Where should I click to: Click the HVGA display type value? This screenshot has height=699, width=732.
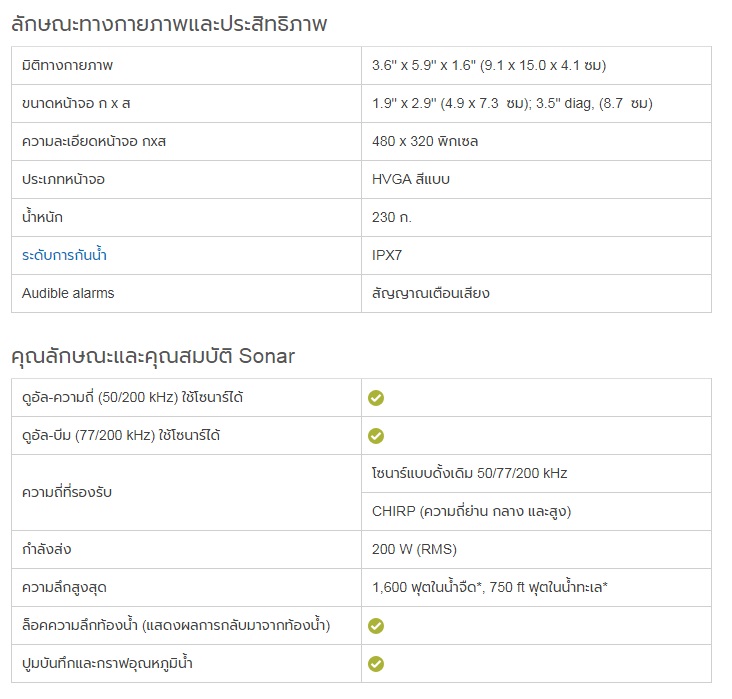click(x=411, y=179)
